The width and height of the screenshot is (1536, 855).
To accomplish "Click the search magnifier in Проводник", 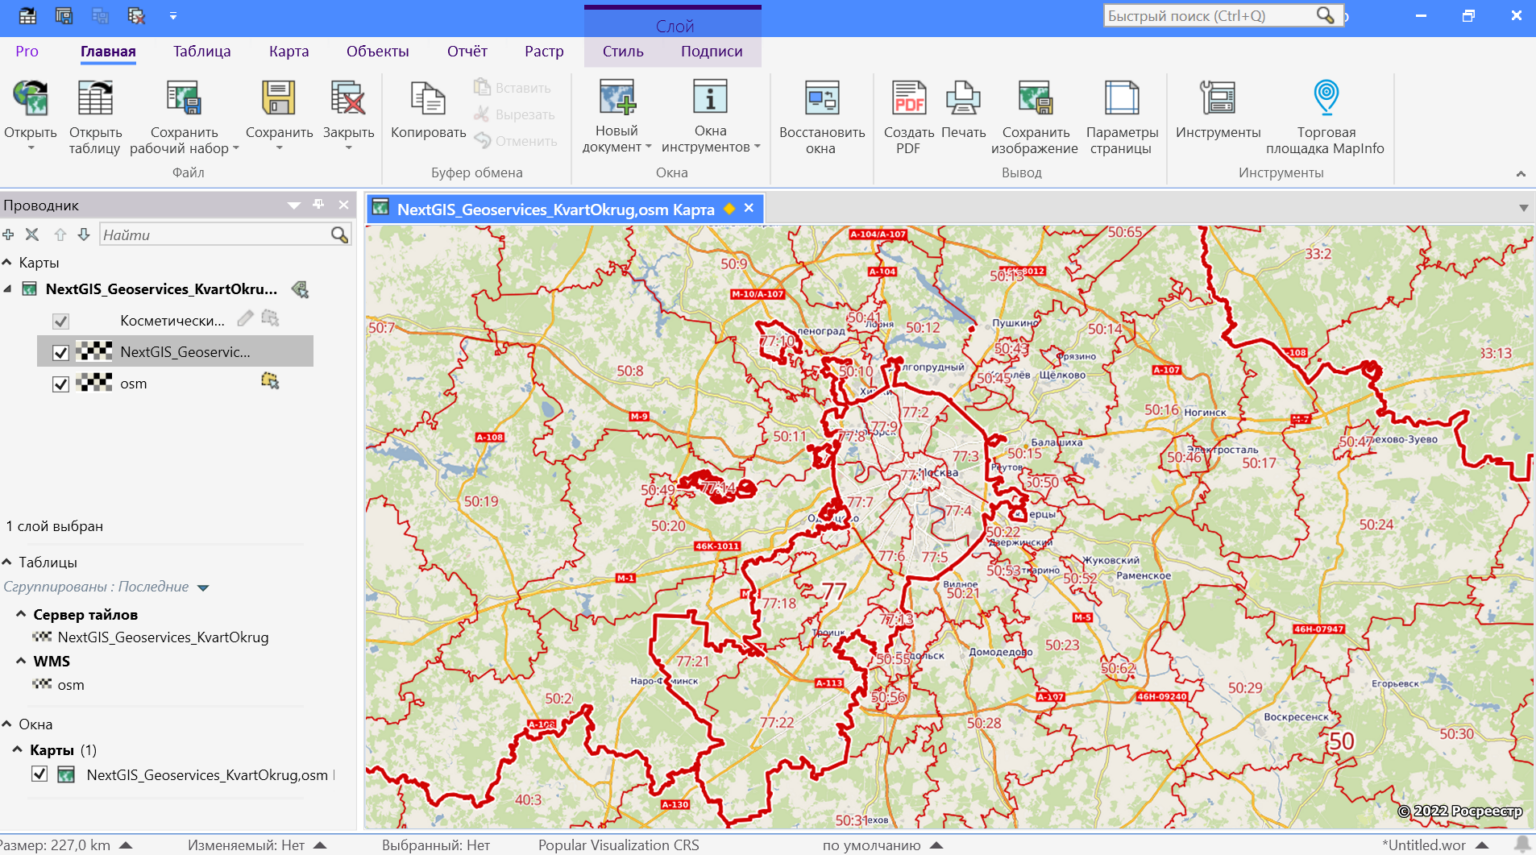I will pos(339,234).
